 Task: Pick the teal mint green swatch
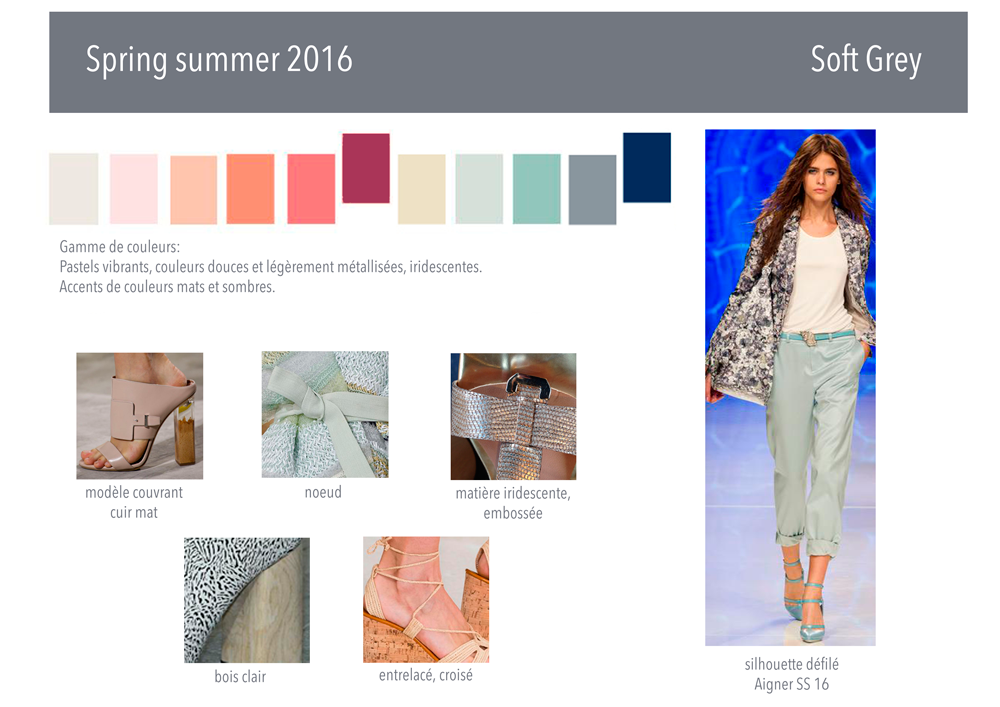[x=536, y=189]
